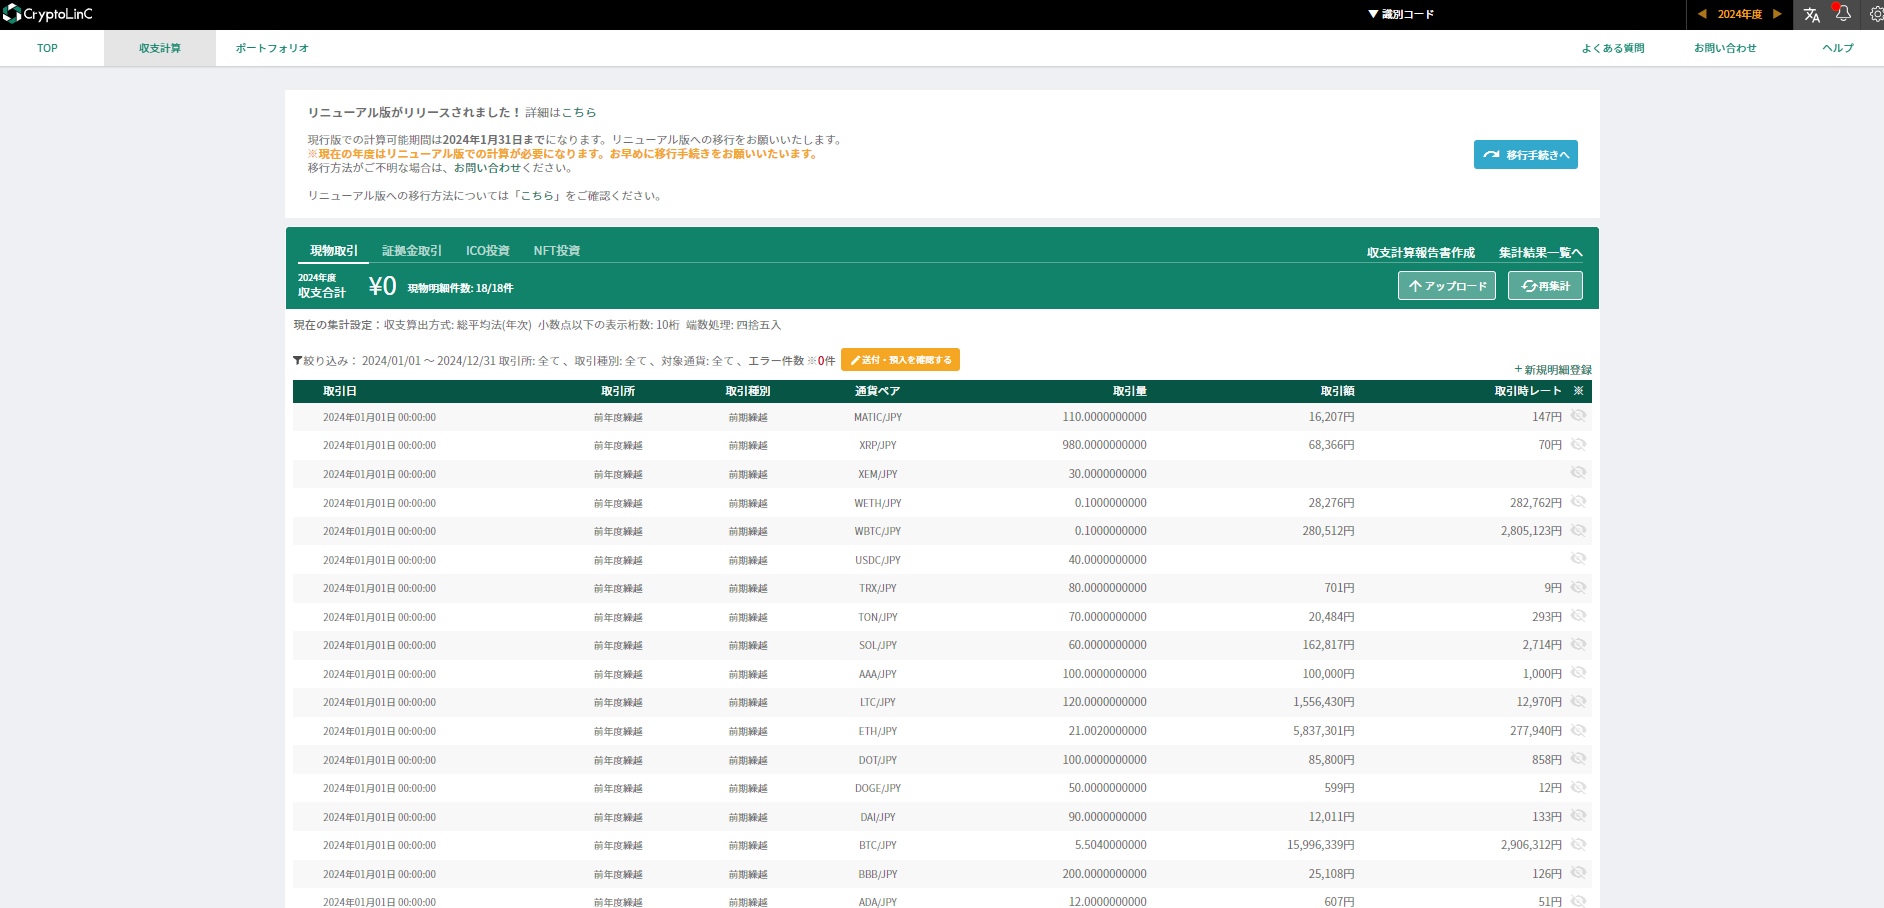The height and width of the screenshot is (908, 1884).
Task: Click the 1,556,430円 amount cell
Action: [x=1324, y=702]
